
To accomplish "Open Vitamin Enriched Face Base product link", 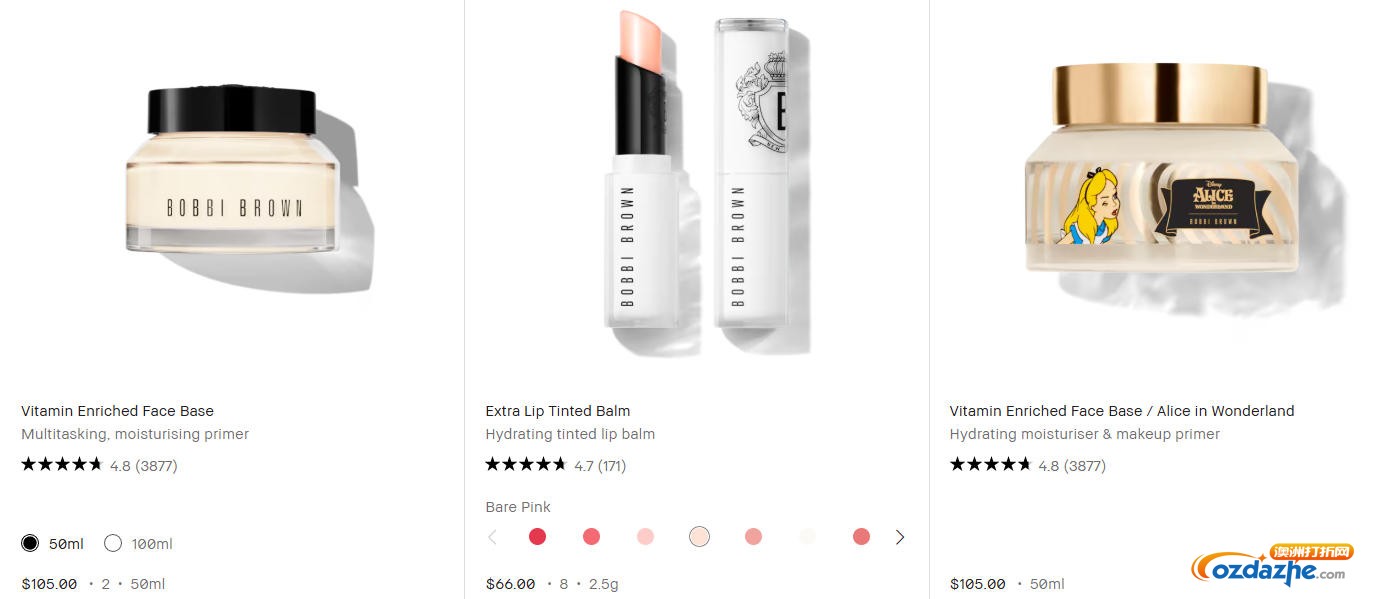I will pos(117,411).
